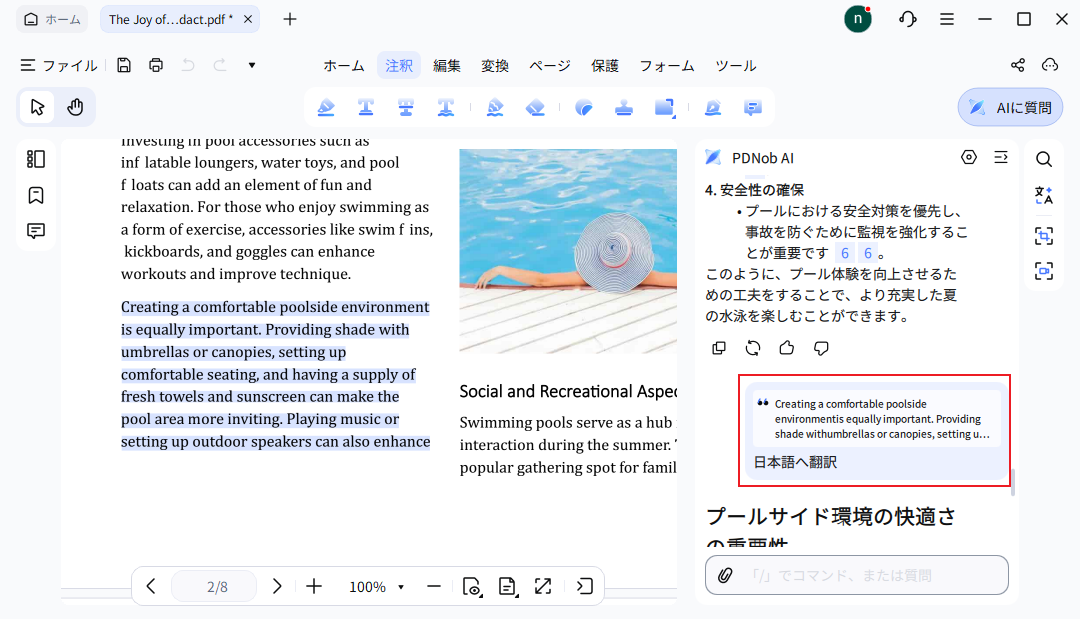This screenshot has height=619, width=1080.
Task: Add a sticky note comment
Action: (x=752, y=106)
